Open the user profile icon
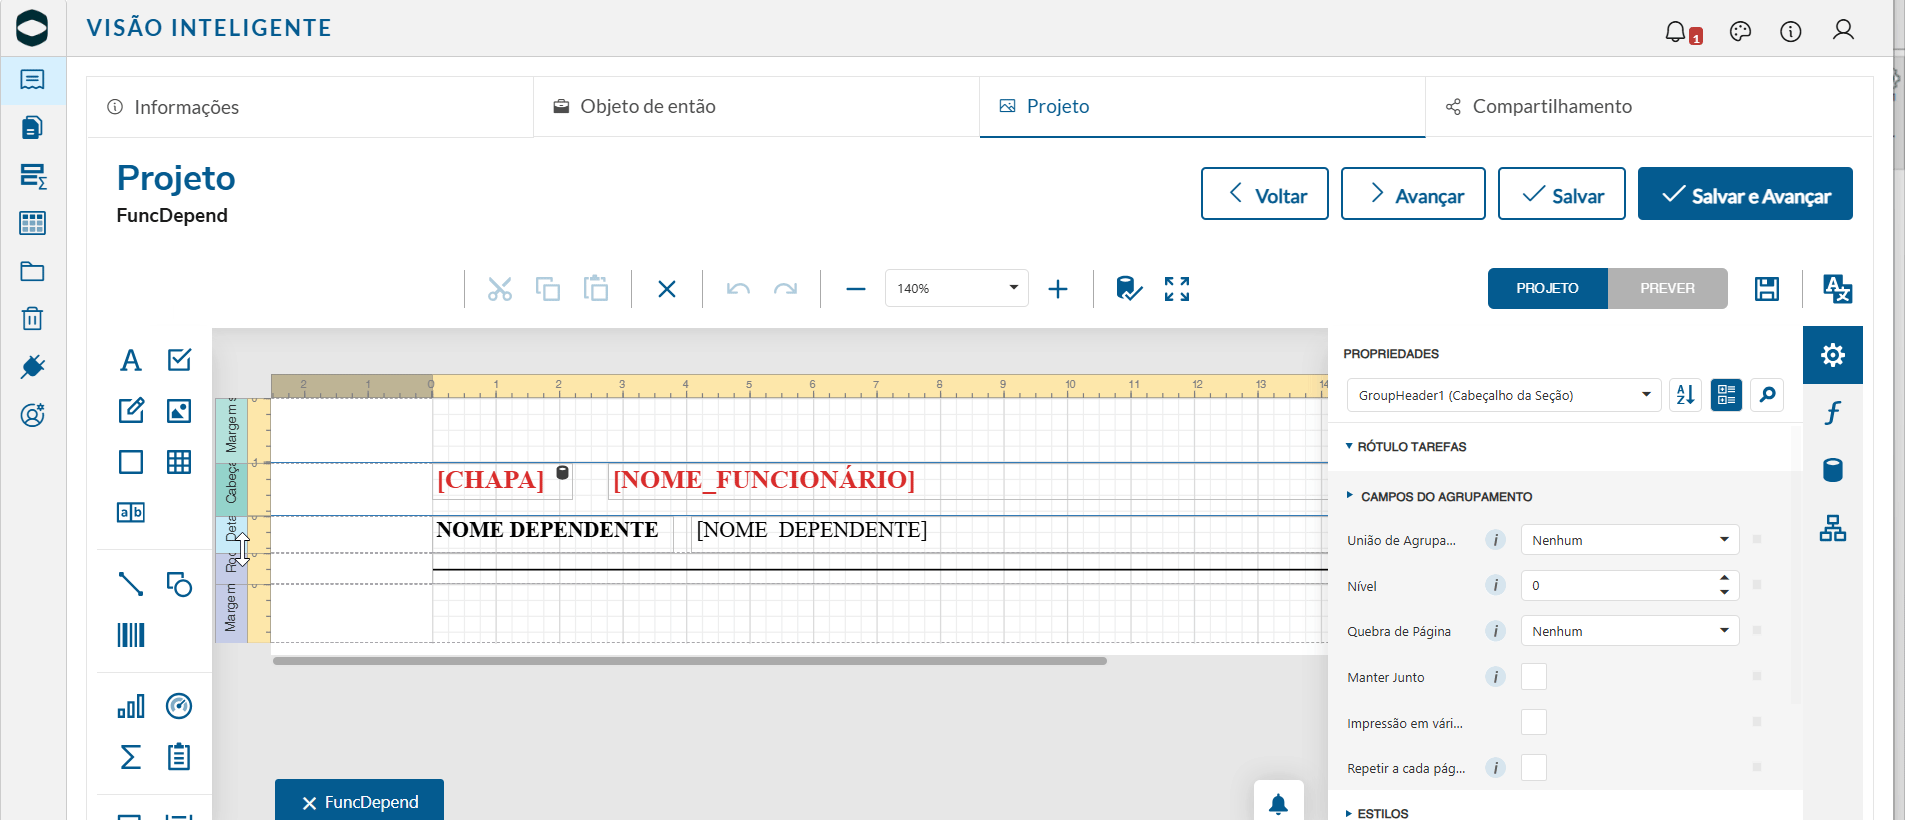Screen dimensions: 1905x820 pyautogui.click(x=1843, y=30)
